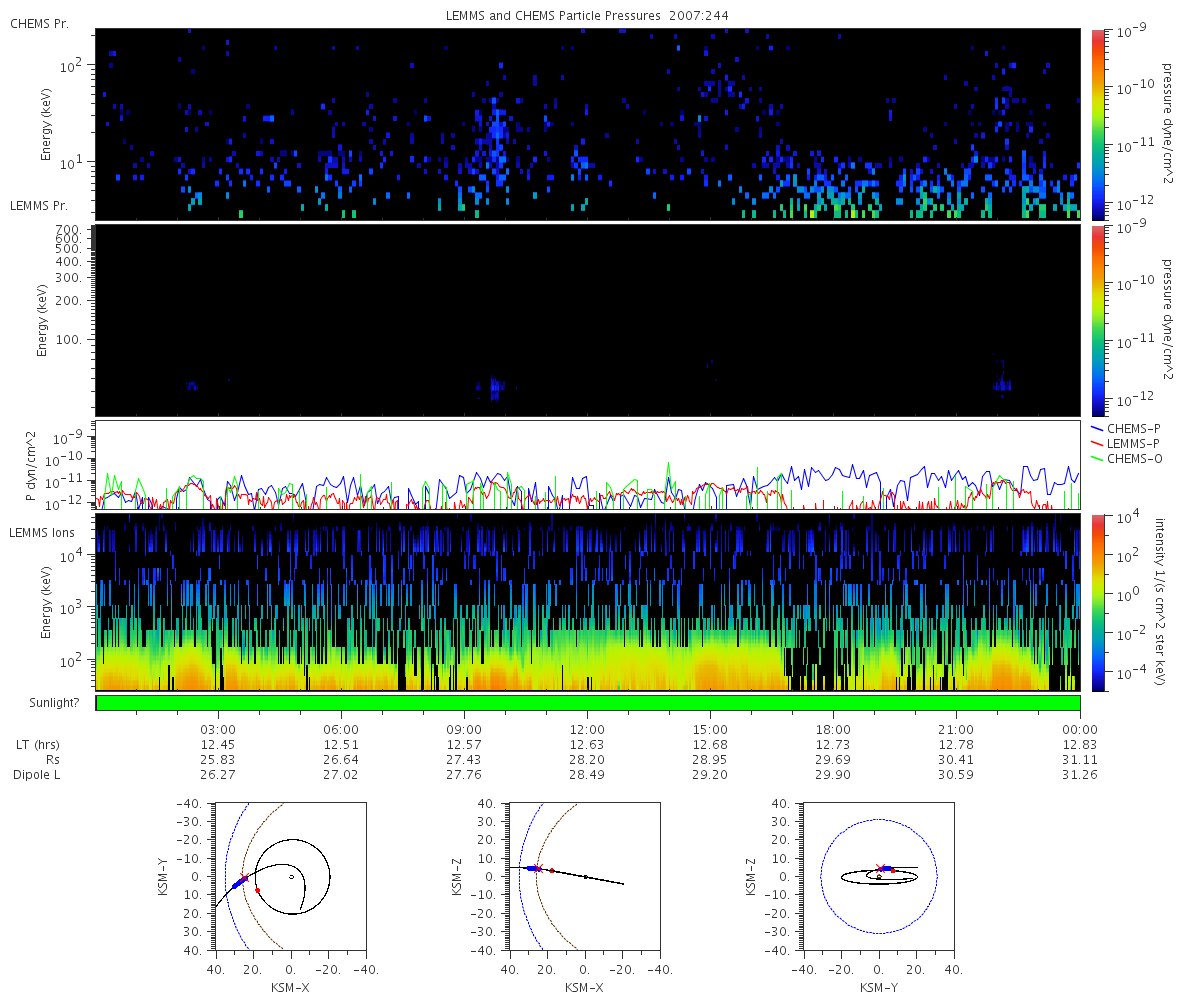Click the 03:00 time axis label
1200x1000 pixels.
[x=218, y=729]
